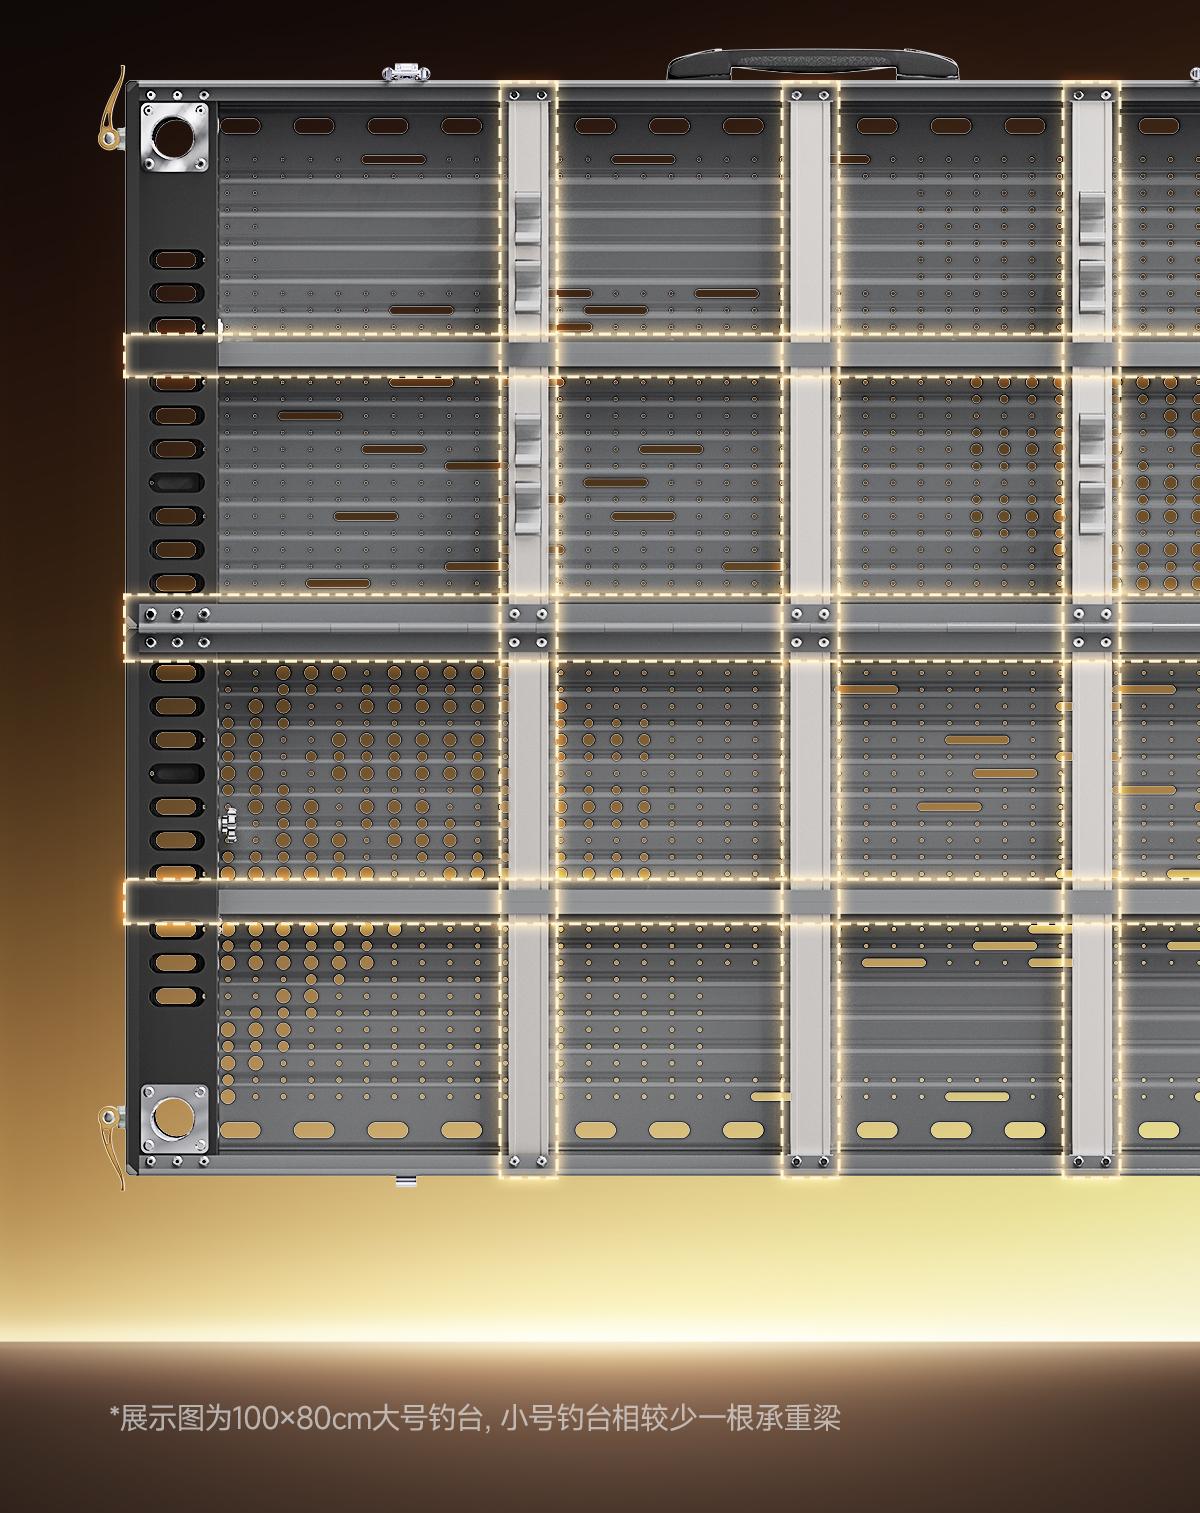This screenshot has height=1513, width=1200.
Task: Click the first gold oblong slot in bottom row
Action: (x=240, y=1130)
